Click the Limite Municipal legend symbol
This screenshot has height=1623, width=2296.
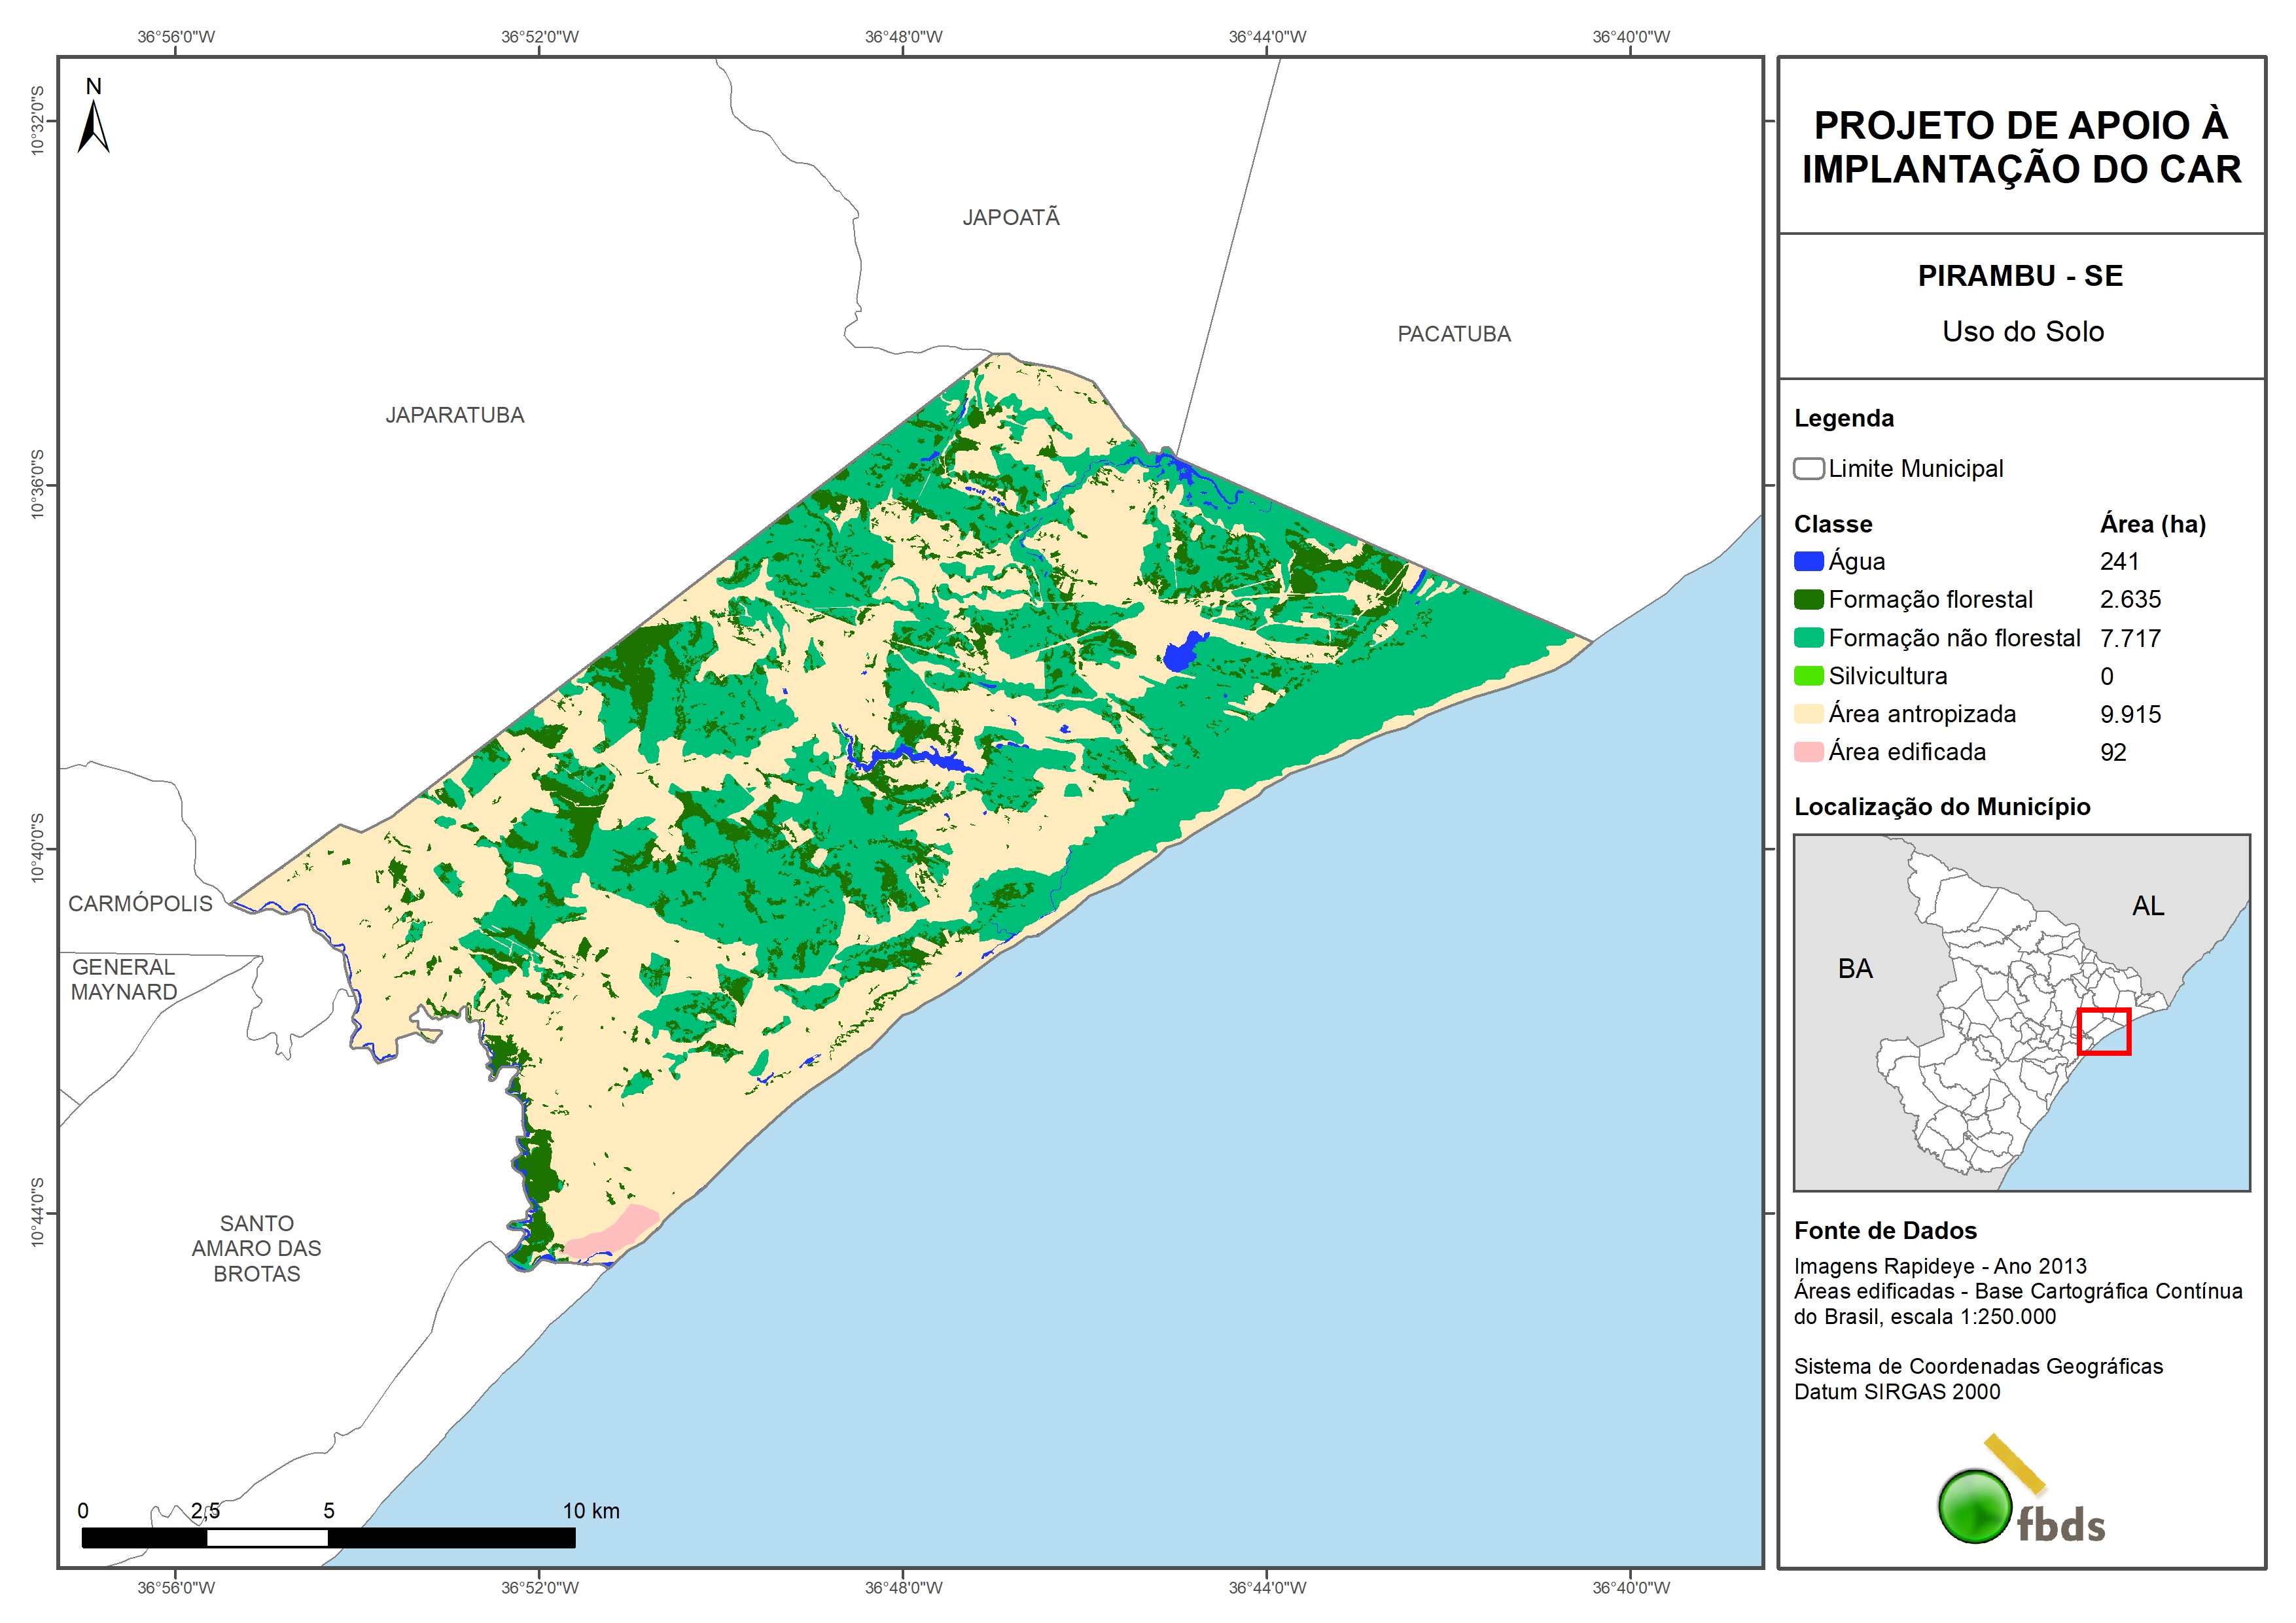1808,469
